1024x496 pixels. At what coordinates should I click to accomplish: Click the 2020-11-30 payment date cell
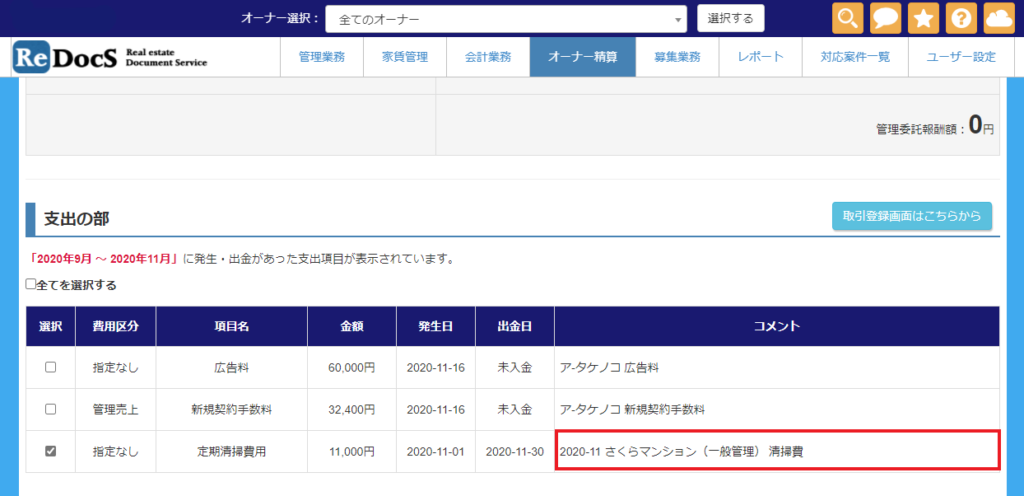[515, 452]
